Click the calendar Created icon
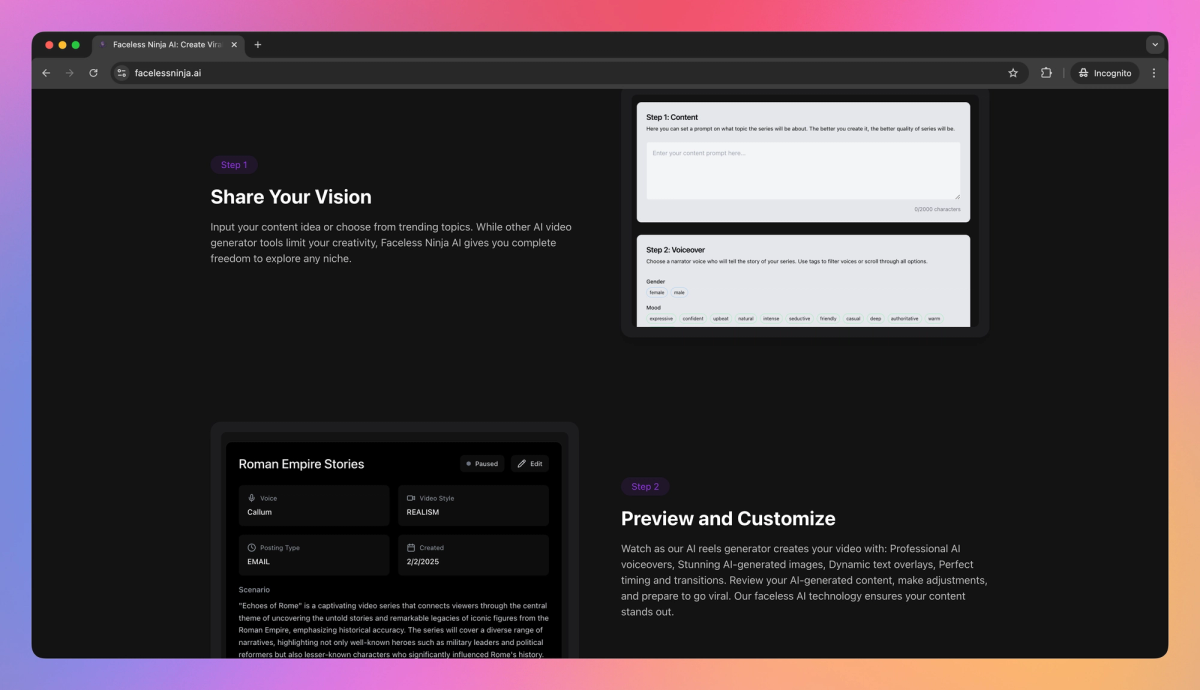The image size is (1200, 690). (411, 548)
